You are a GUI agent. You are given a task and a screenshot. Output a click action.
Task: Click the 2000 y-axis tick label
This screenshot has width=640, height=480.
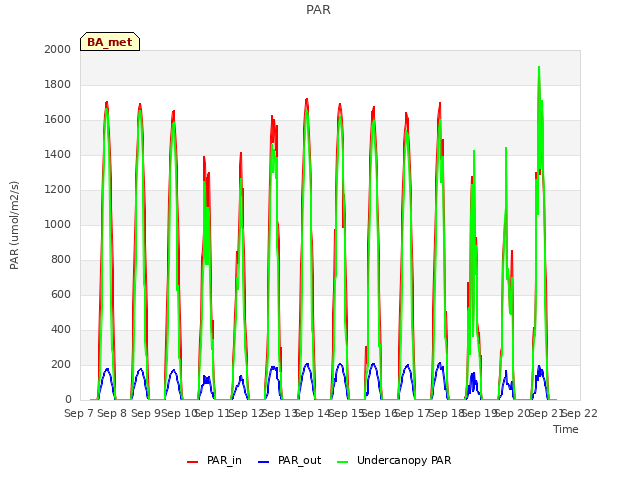[58, 49]
